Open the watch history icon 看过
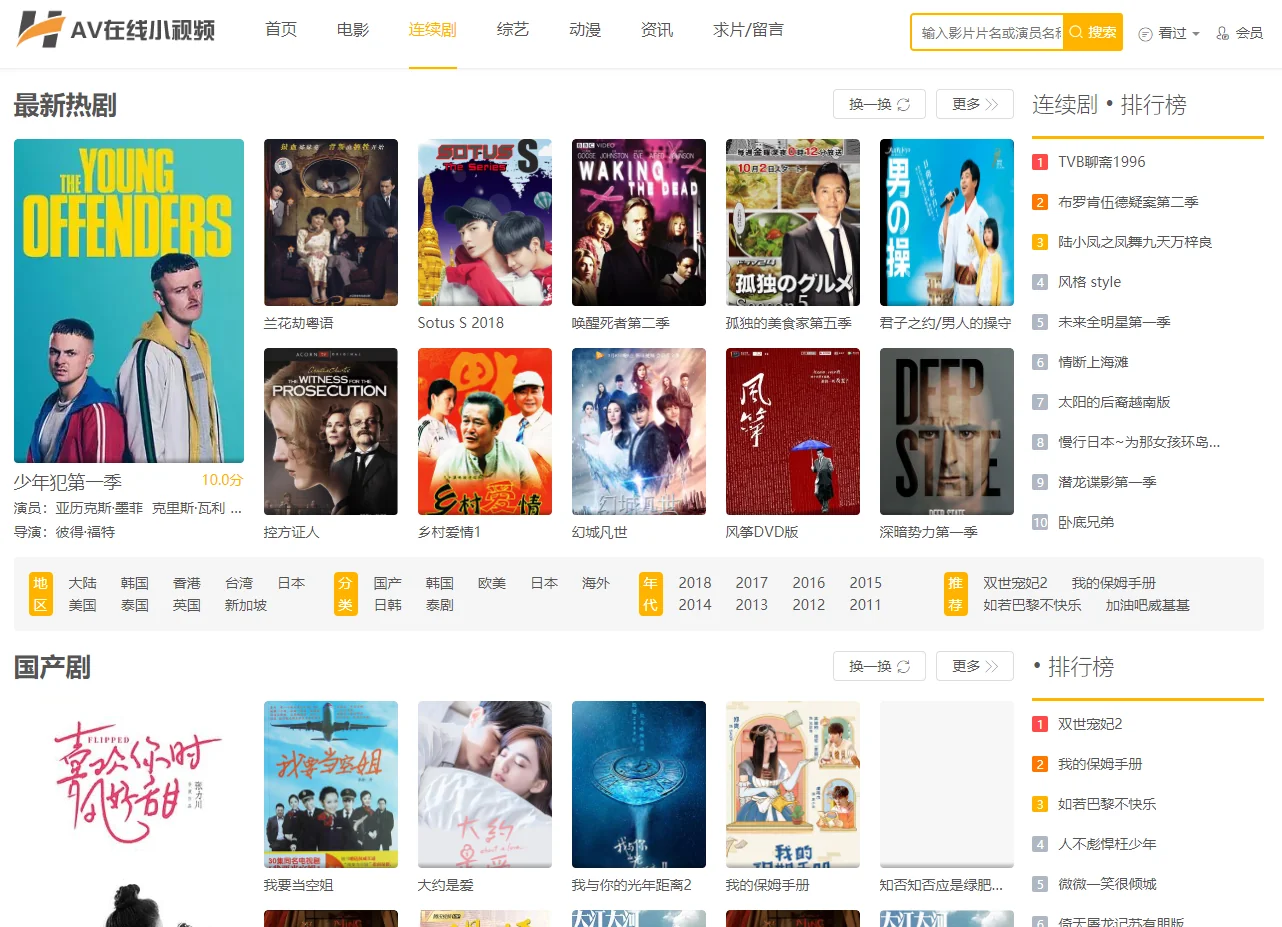This screenshot has height=927, width=1282. click(x=1146, y=34)
